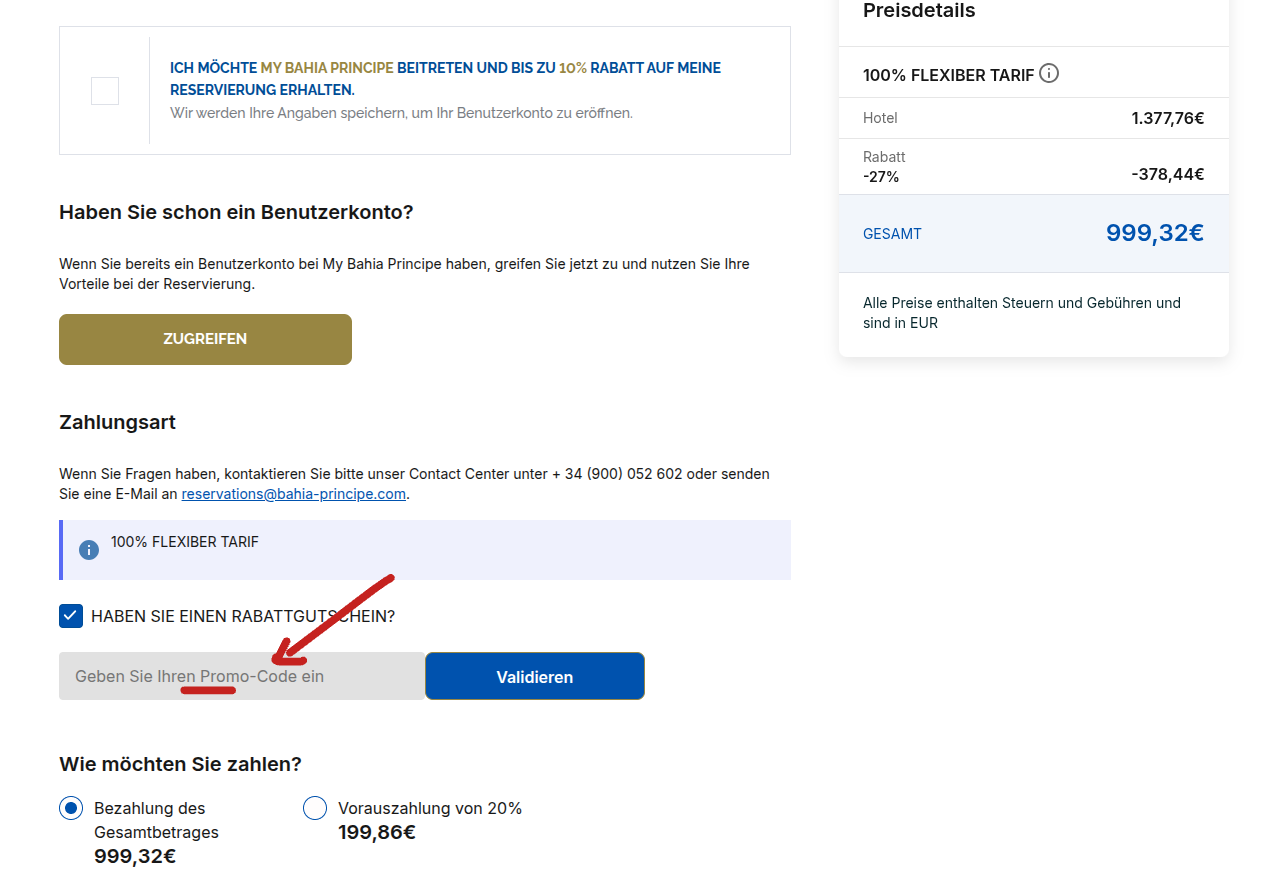Click Validieren to apply the promo code
1267x883 pixels.
[x=534, y=676]
